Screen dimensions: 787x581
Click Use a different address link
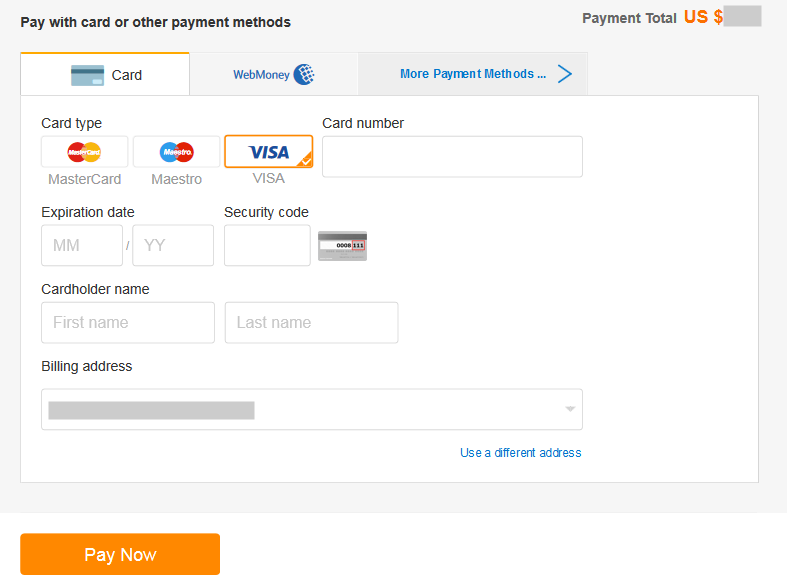pyautogui.click(x=520, y=453)
